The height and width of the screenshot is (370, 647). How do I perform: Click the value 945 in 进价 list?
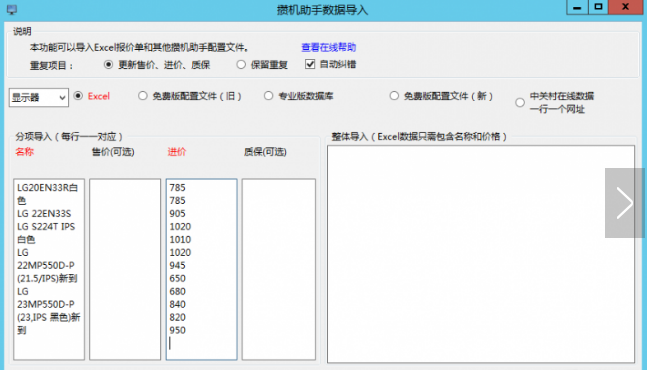(177, 266)
